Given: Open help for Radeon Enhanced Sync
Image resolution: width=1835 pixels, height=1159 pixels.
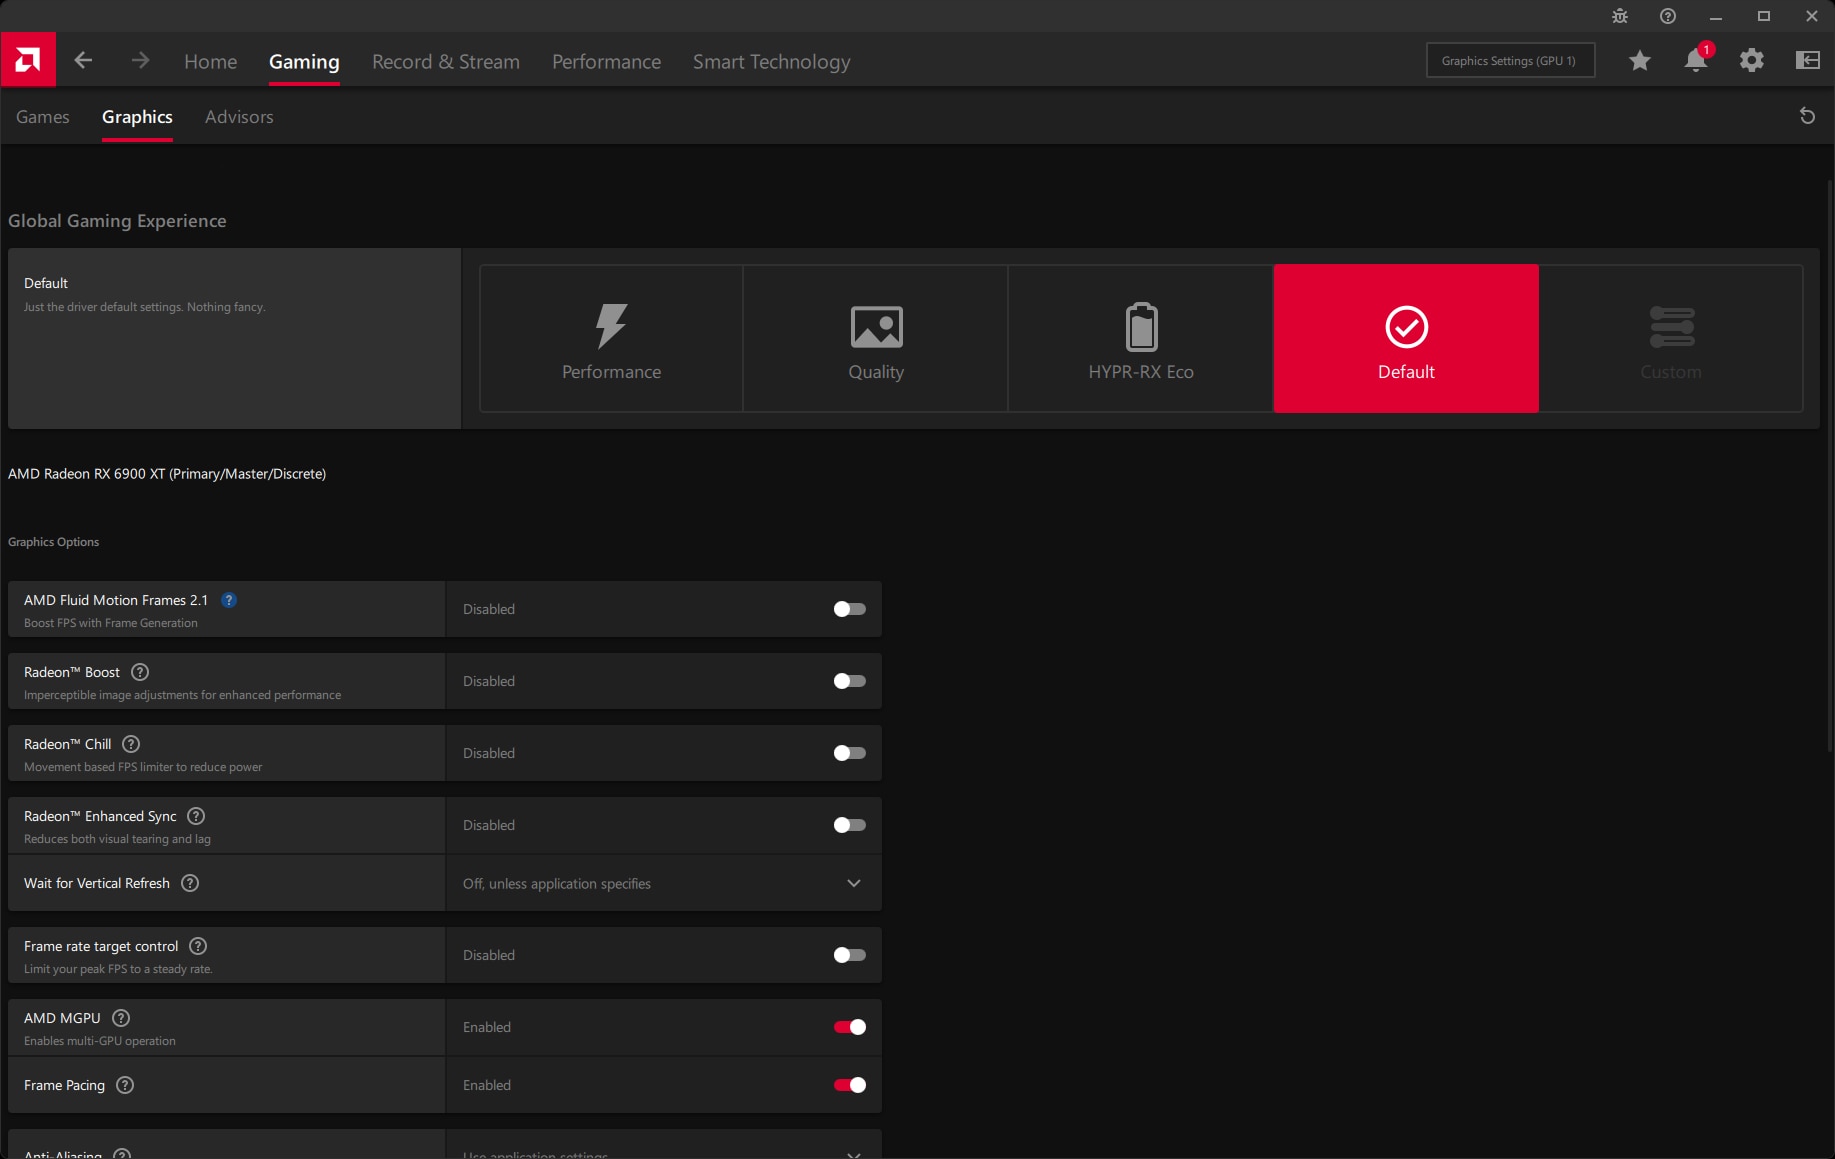Looking at the screenshot, I should [x=196, y=816].
